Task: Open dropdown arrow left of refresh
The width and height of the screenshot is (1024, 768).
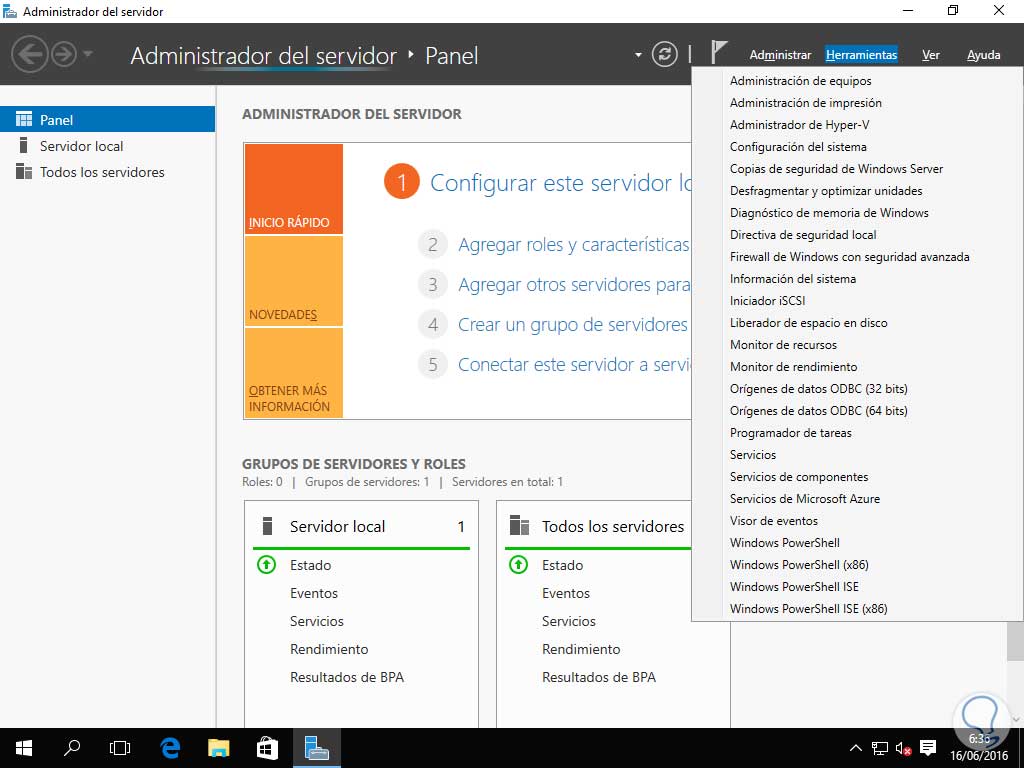Action: pos(638,55)
